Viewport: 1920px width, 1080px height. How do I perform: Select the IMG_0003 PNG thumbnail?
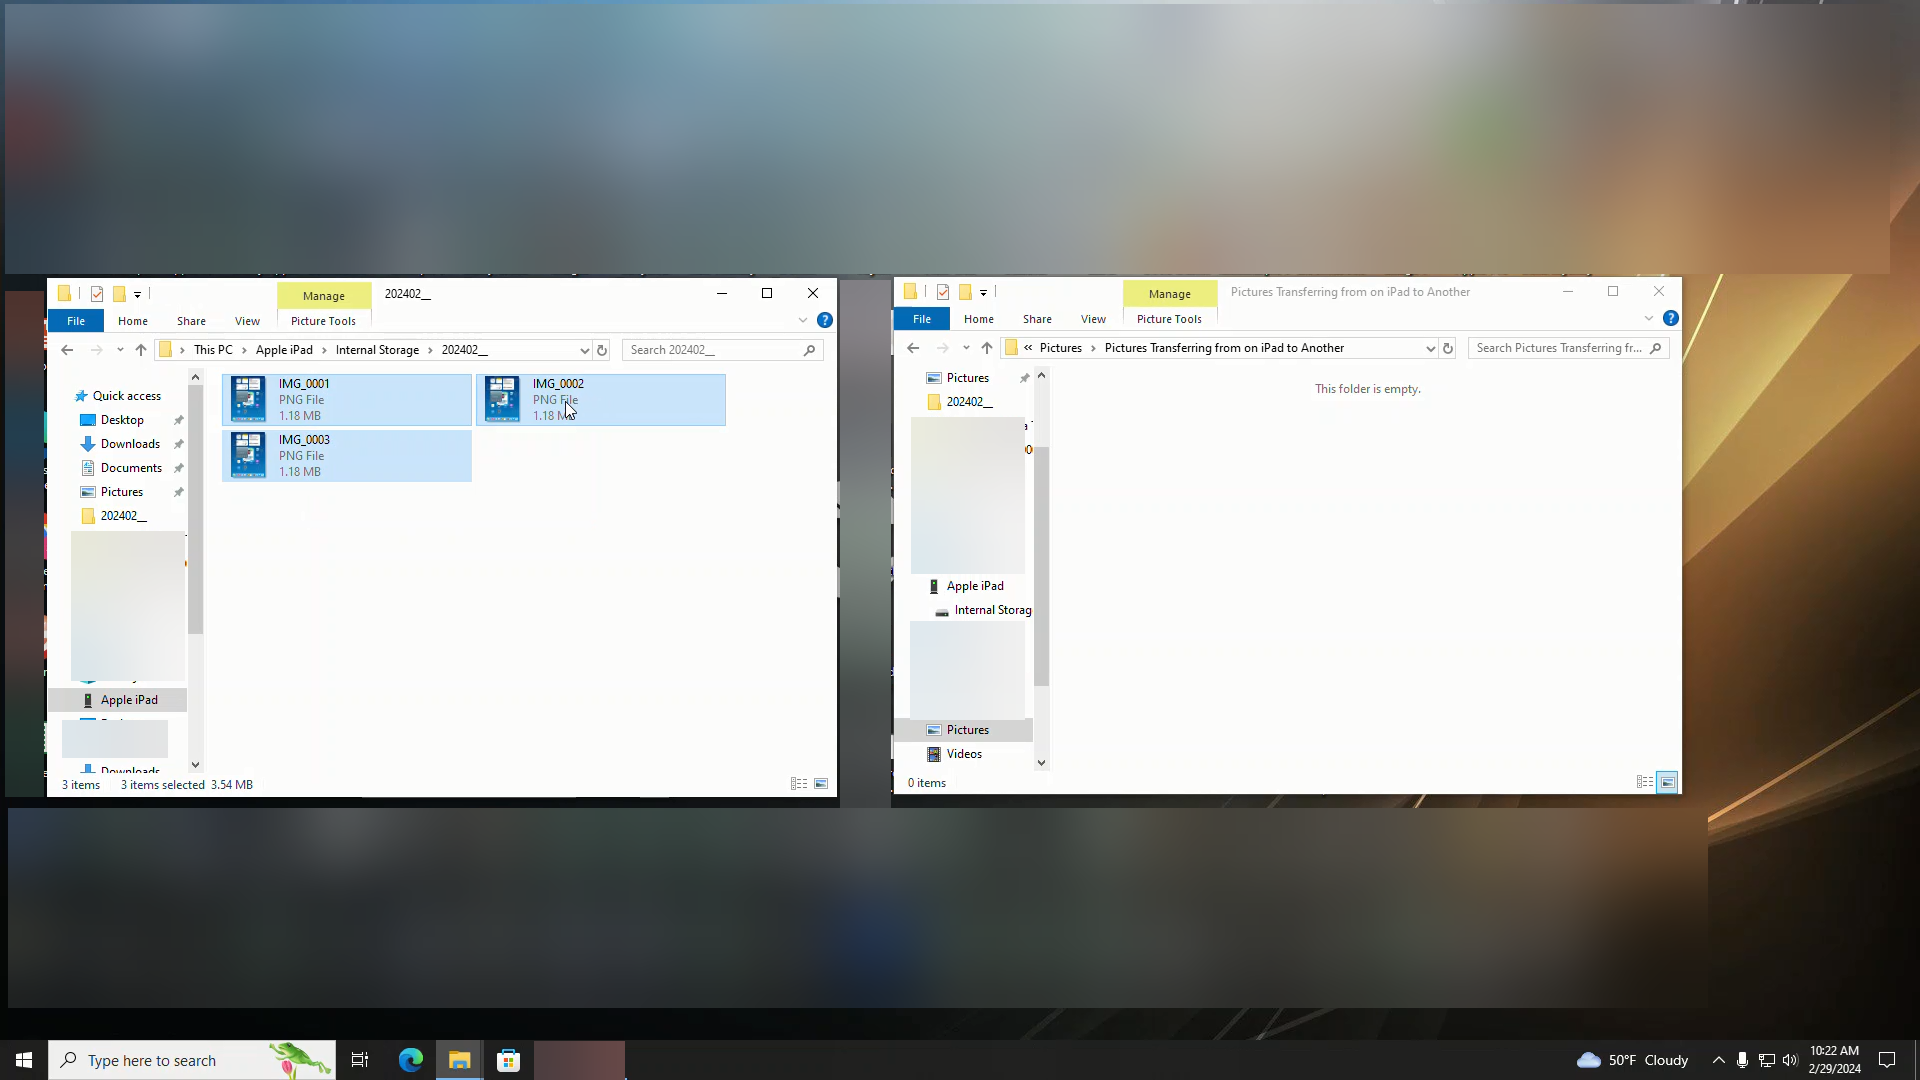tap(248, 456)
